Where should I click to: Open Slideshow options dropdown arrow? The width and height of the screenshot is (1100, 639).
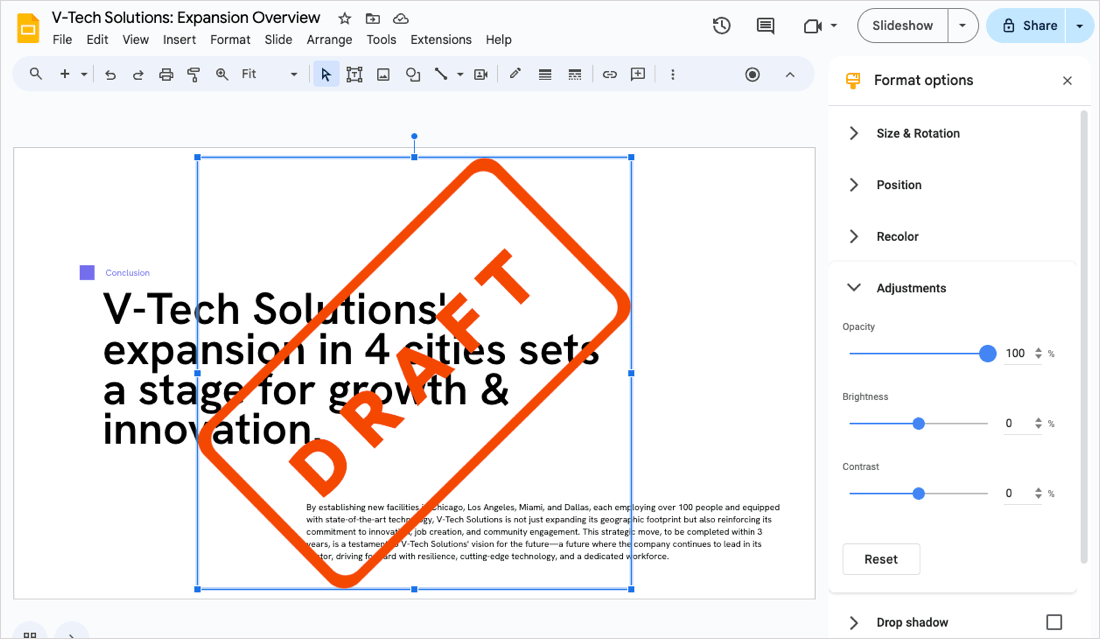962,26
